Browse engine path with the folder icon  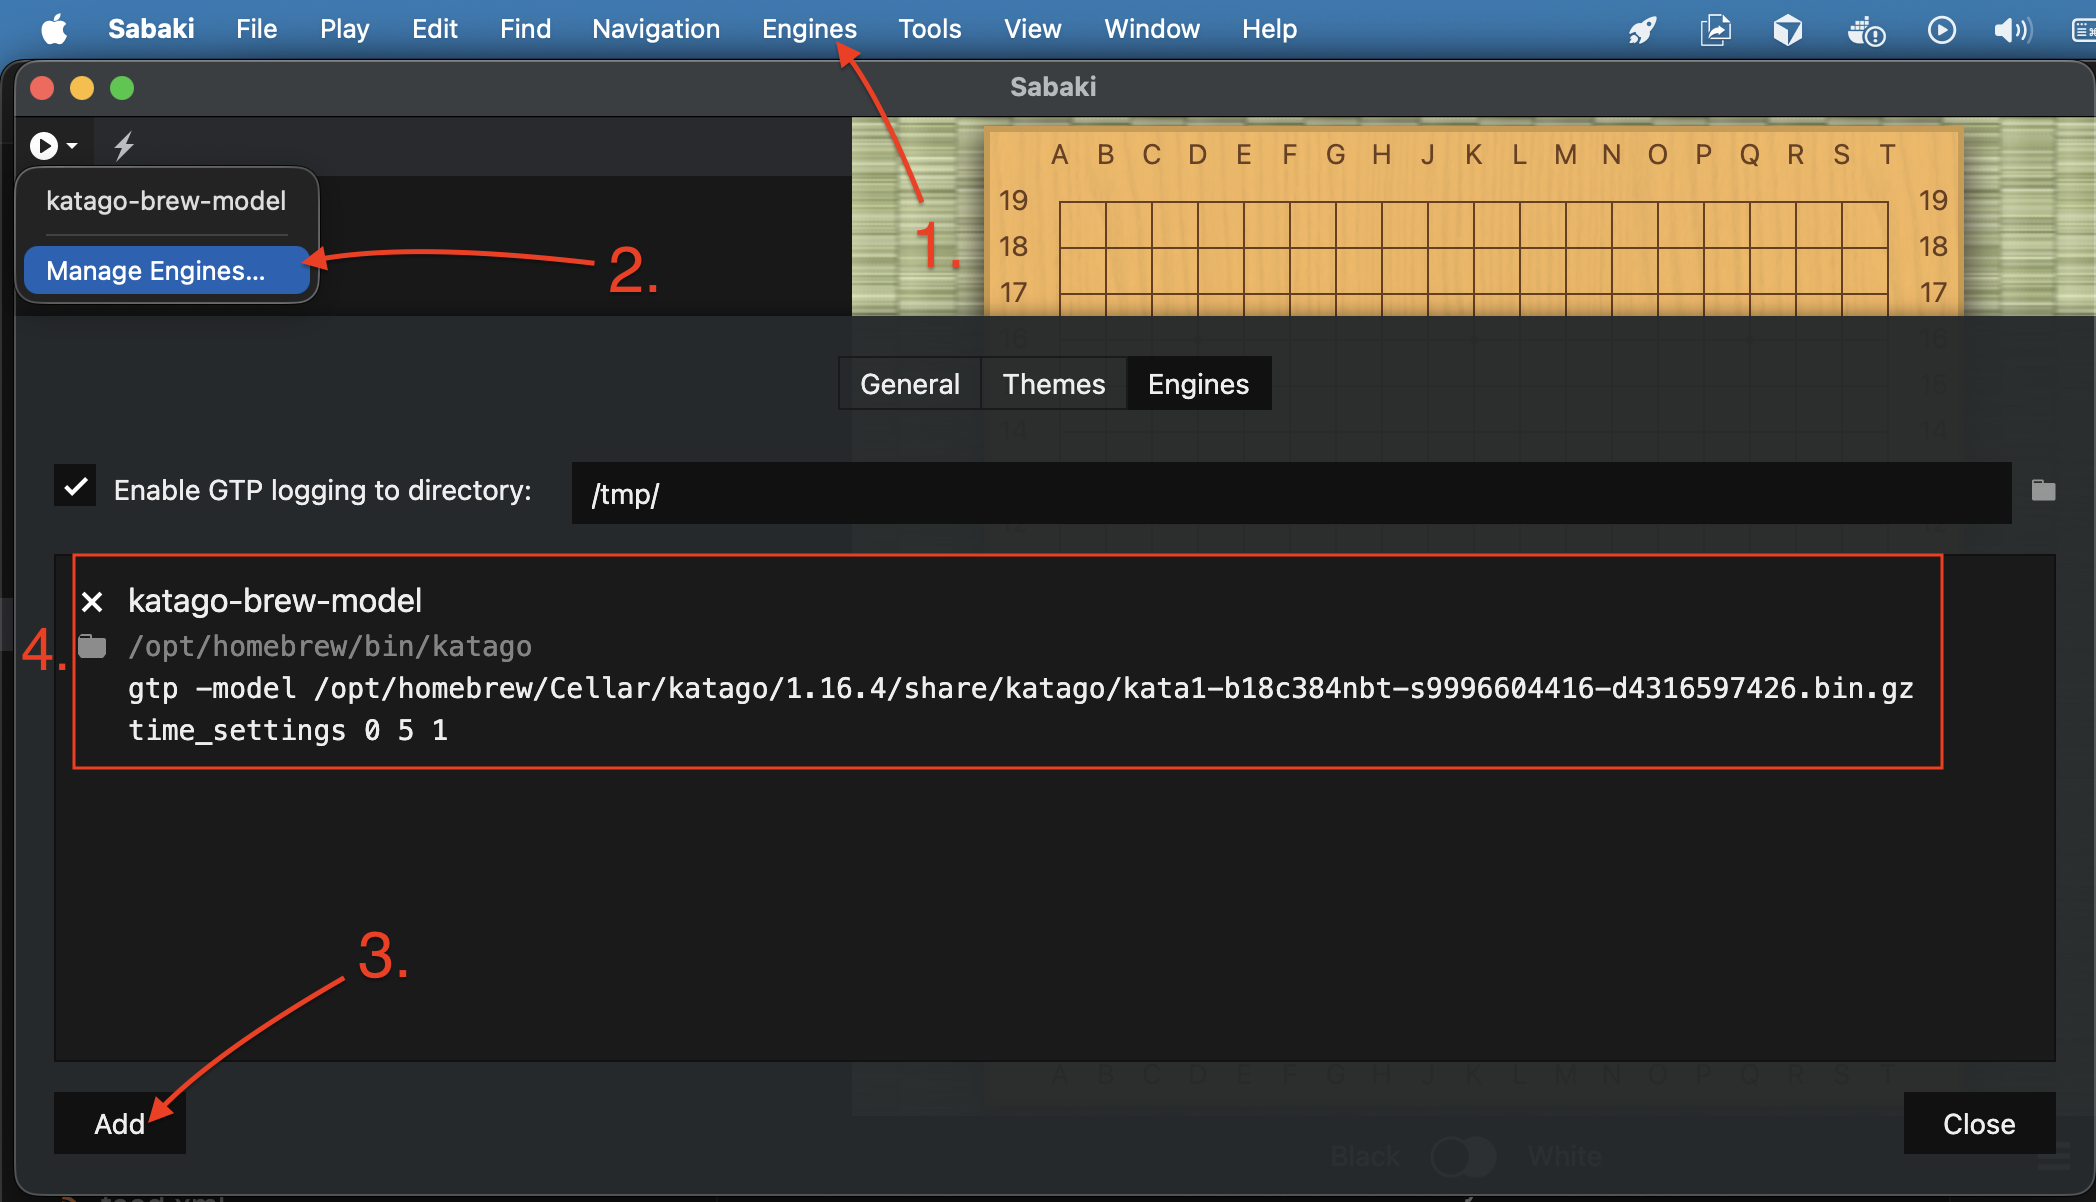[x=92, y=647]
